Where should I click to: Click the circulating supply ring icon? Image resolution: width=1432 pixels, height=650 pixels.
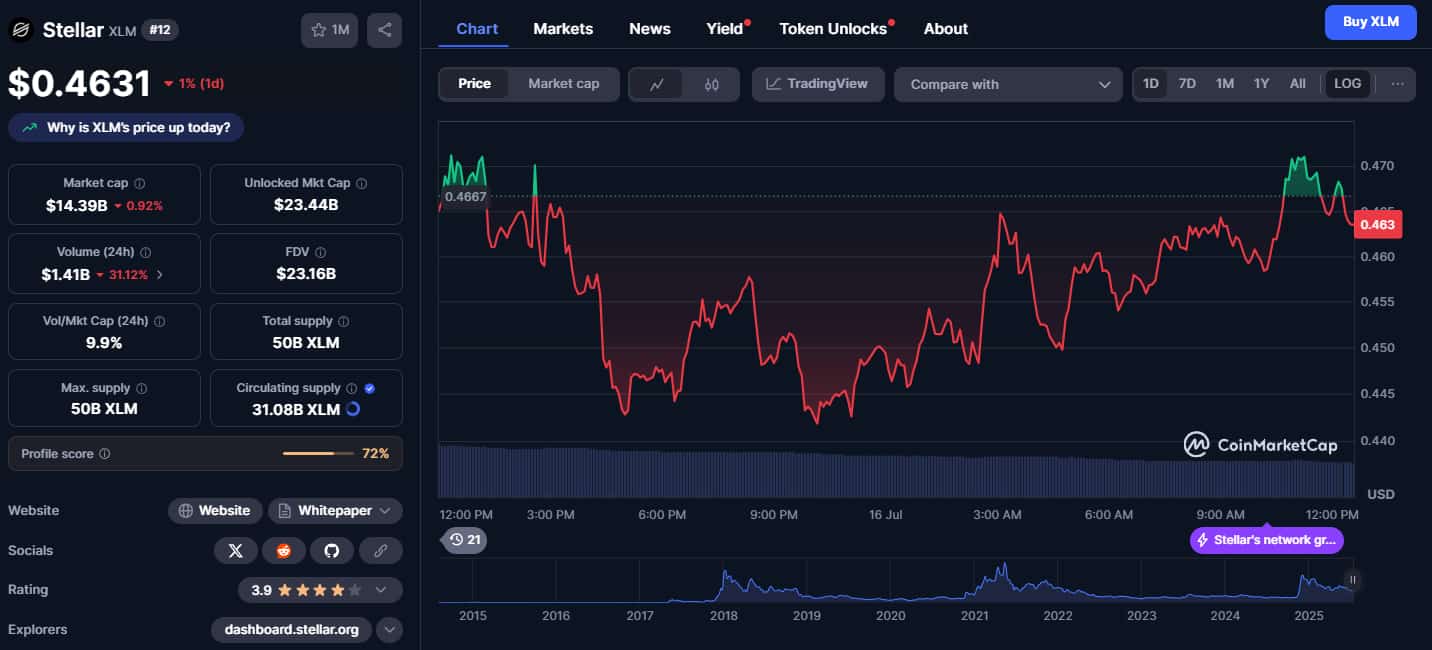[x=353, y=409]
